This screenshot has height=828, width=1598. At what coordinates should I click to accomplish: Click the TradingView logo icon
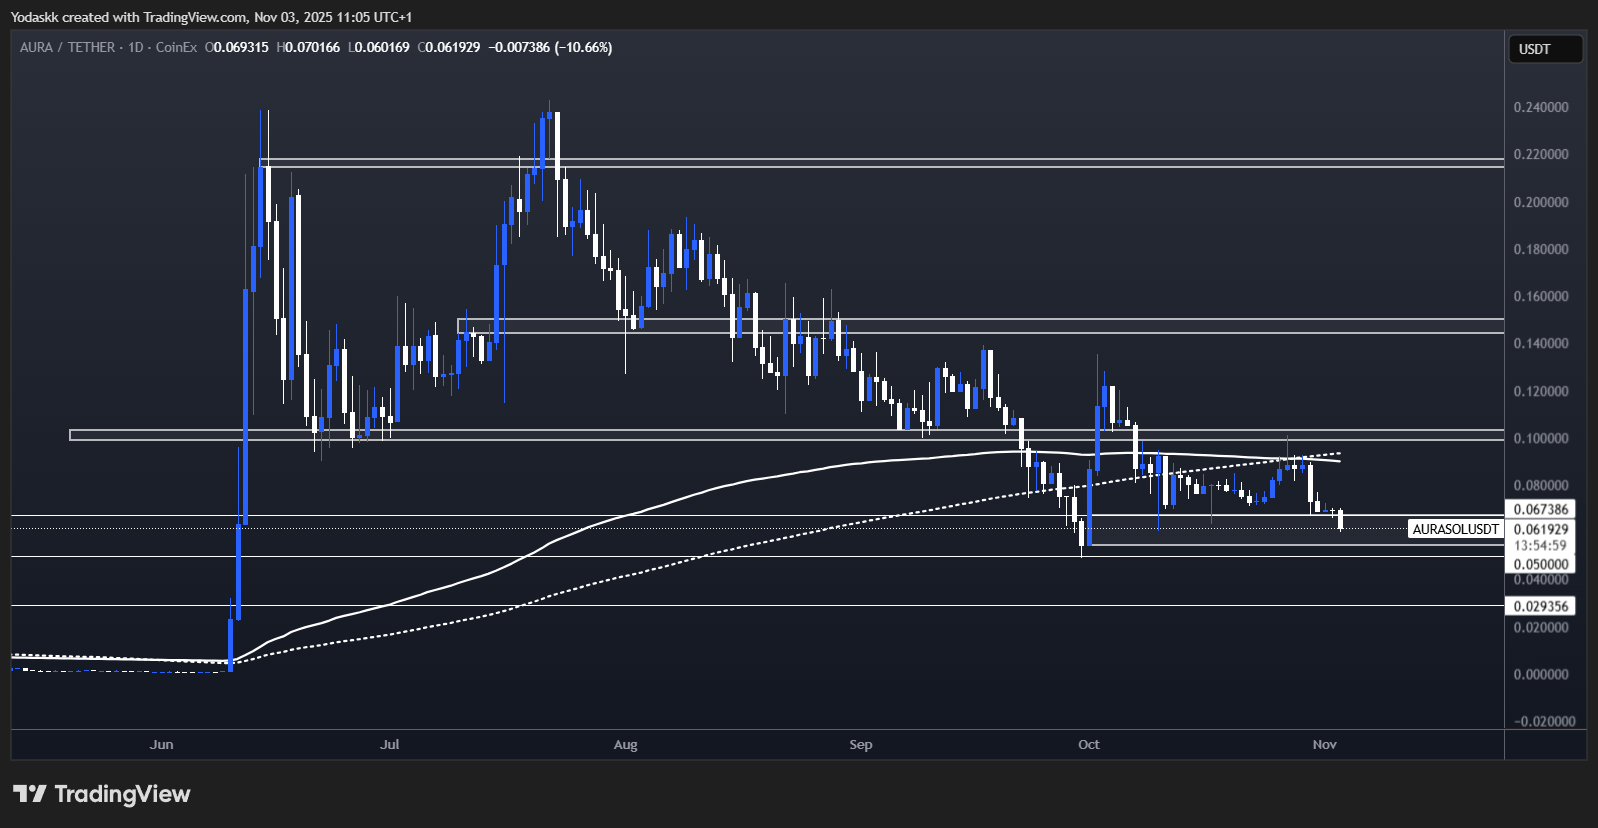coord(30,794)
